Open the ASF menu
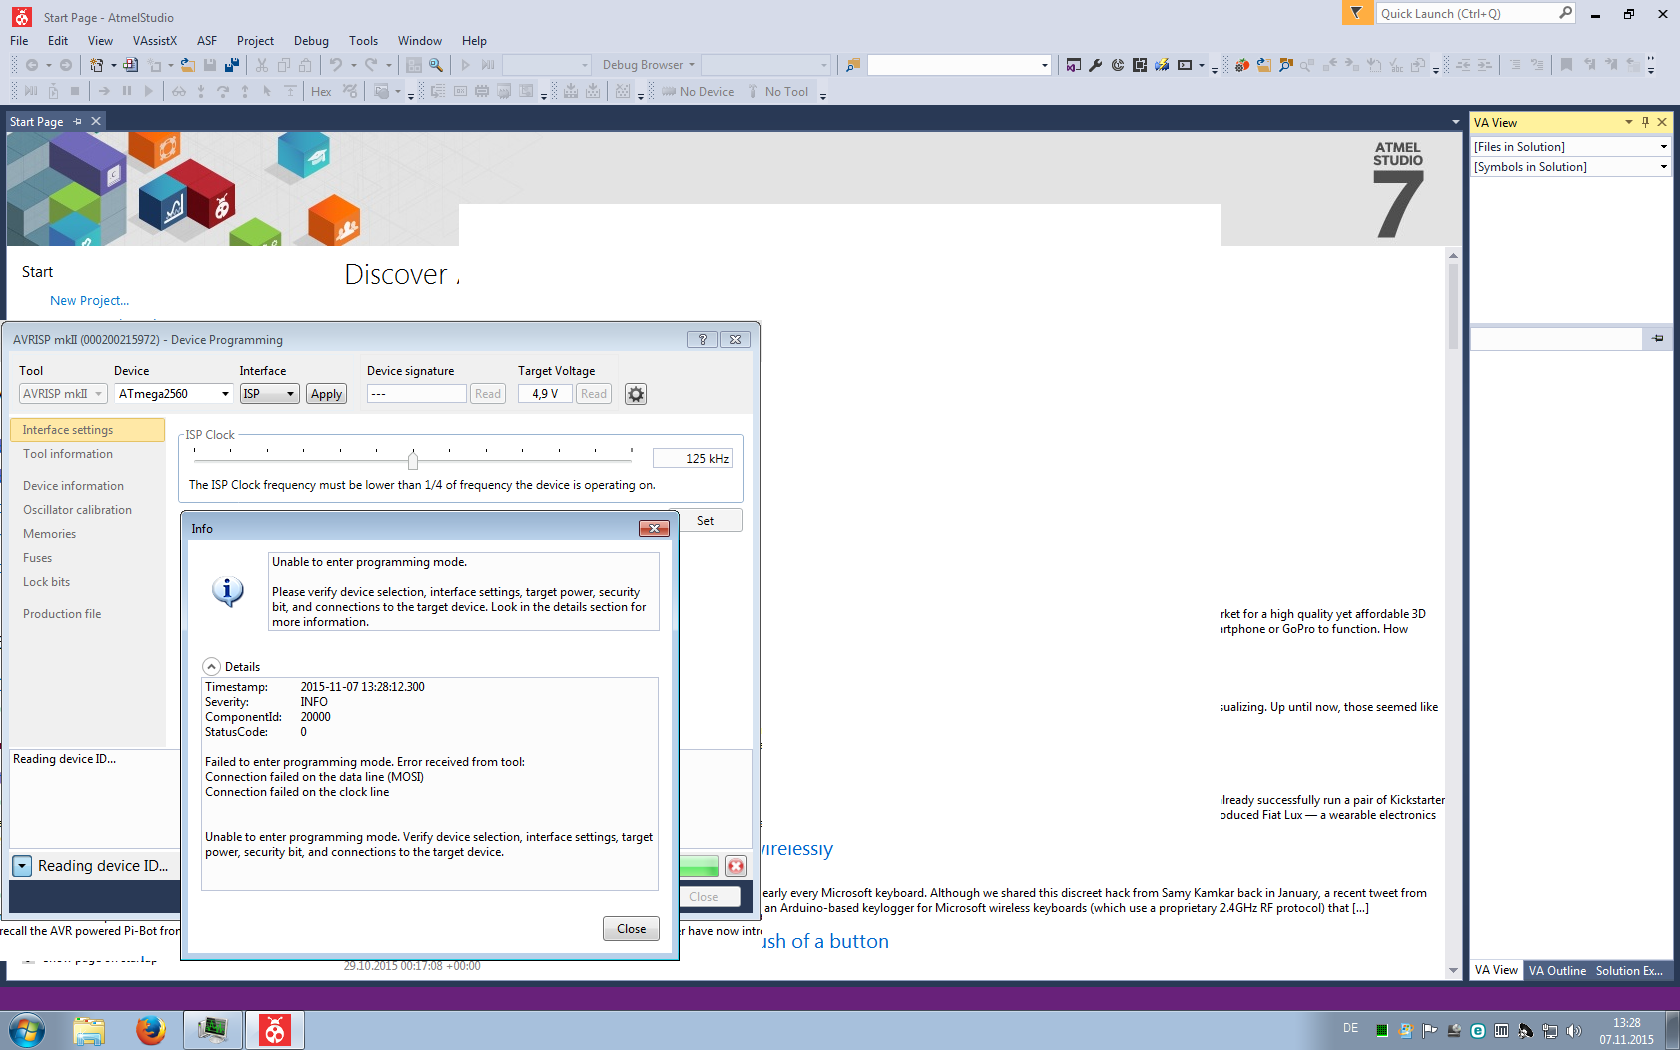The height and width of the screenshot is (1050, 1680). [x=207, y=41]
